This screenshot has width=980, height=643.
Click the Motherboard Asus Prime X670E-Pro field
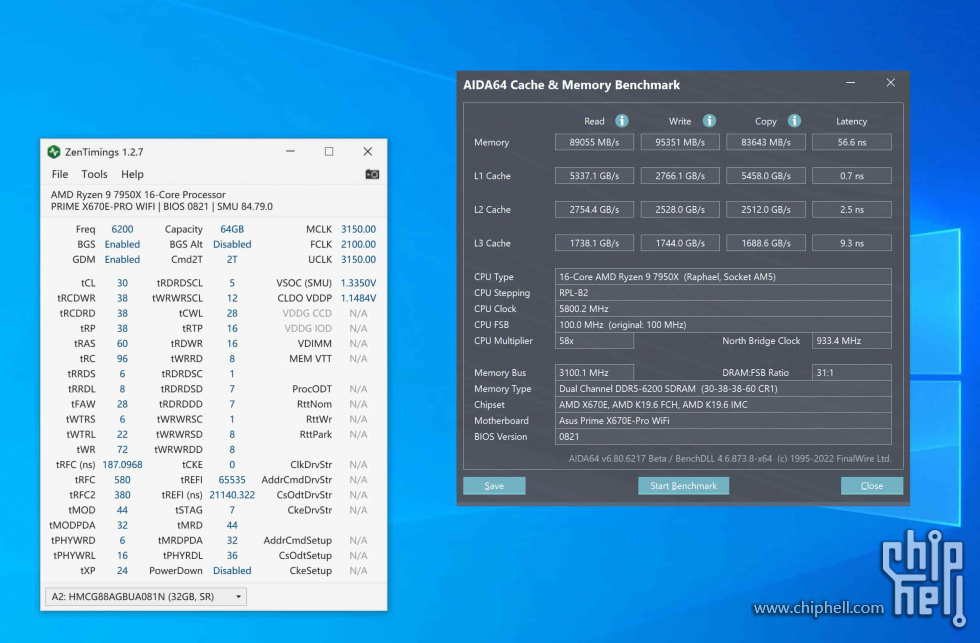[x=723, y=421]
